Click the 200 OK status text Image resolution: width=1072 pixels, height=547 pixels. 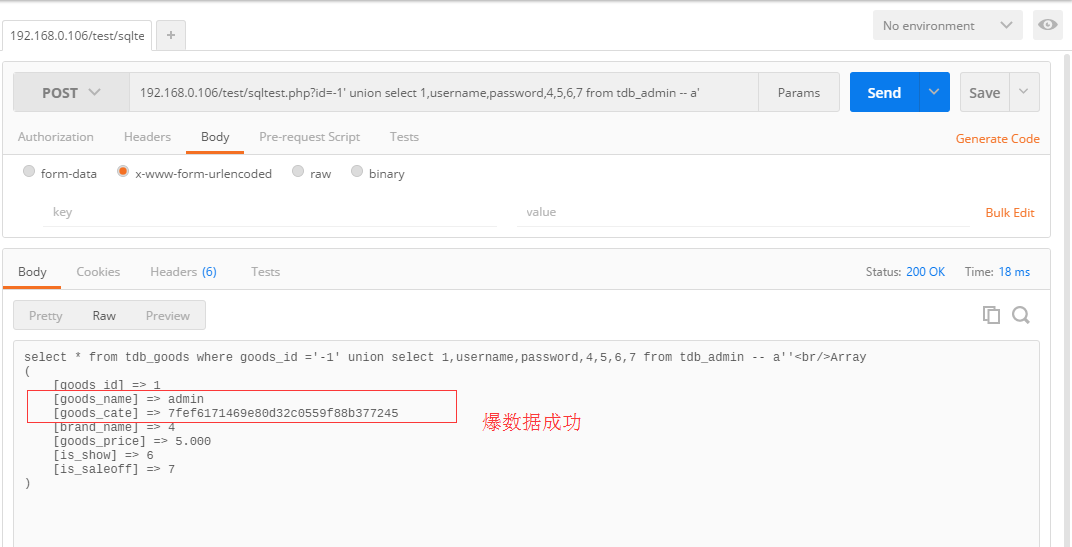click(926, 271)
